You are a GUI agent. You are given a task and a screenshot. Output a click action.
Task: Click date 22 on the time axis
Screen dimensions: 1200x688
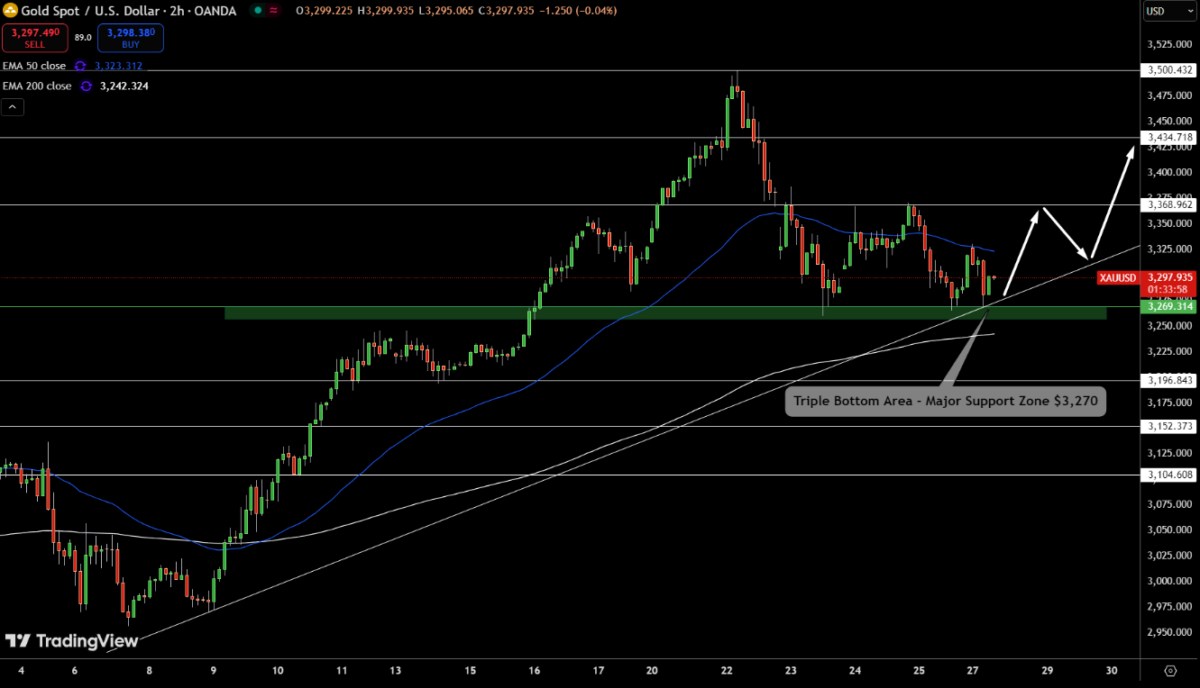point(727,670)
